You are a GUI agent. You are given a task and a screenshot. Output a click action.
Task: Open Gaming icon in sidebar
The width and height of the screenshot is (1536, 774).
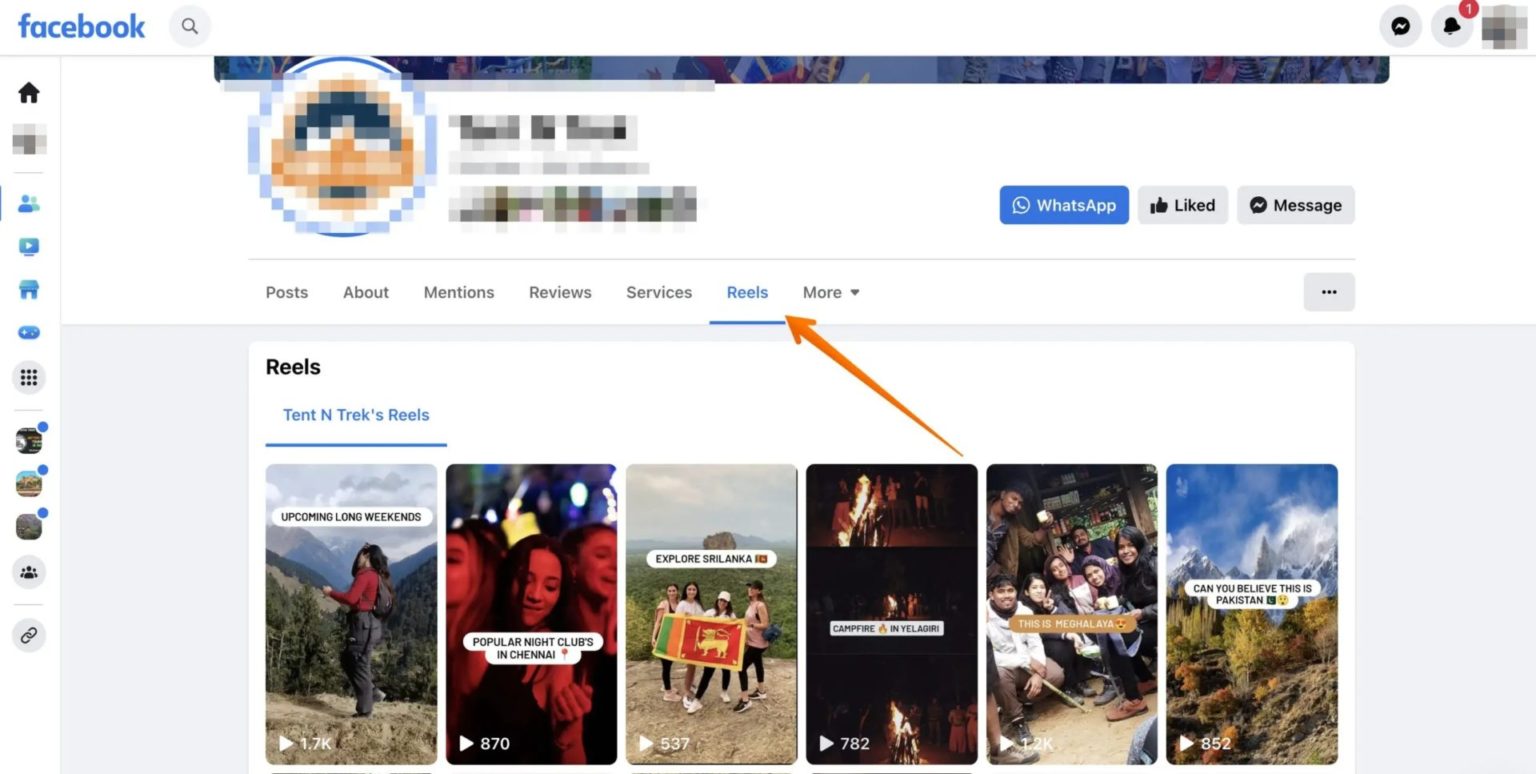coord(29,333)
